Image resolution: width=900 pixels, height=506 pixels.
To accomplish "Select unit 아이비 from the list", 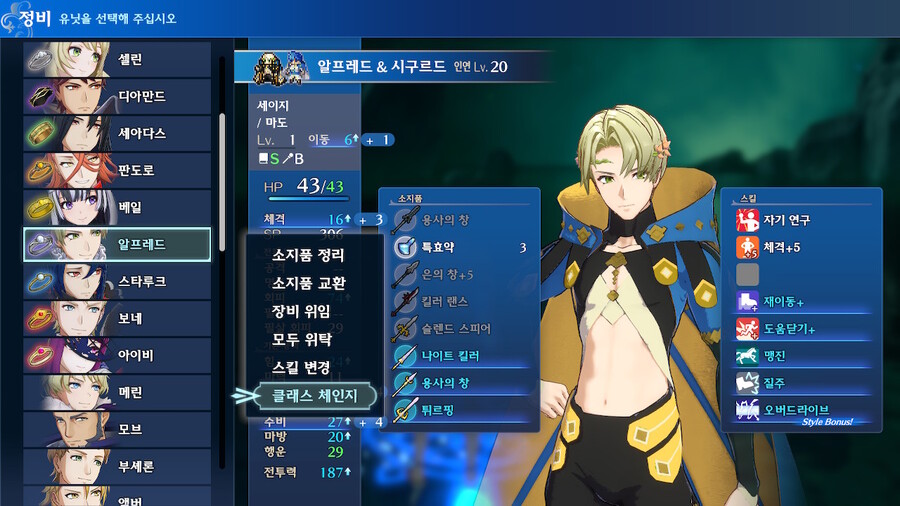I will point(117,355).
